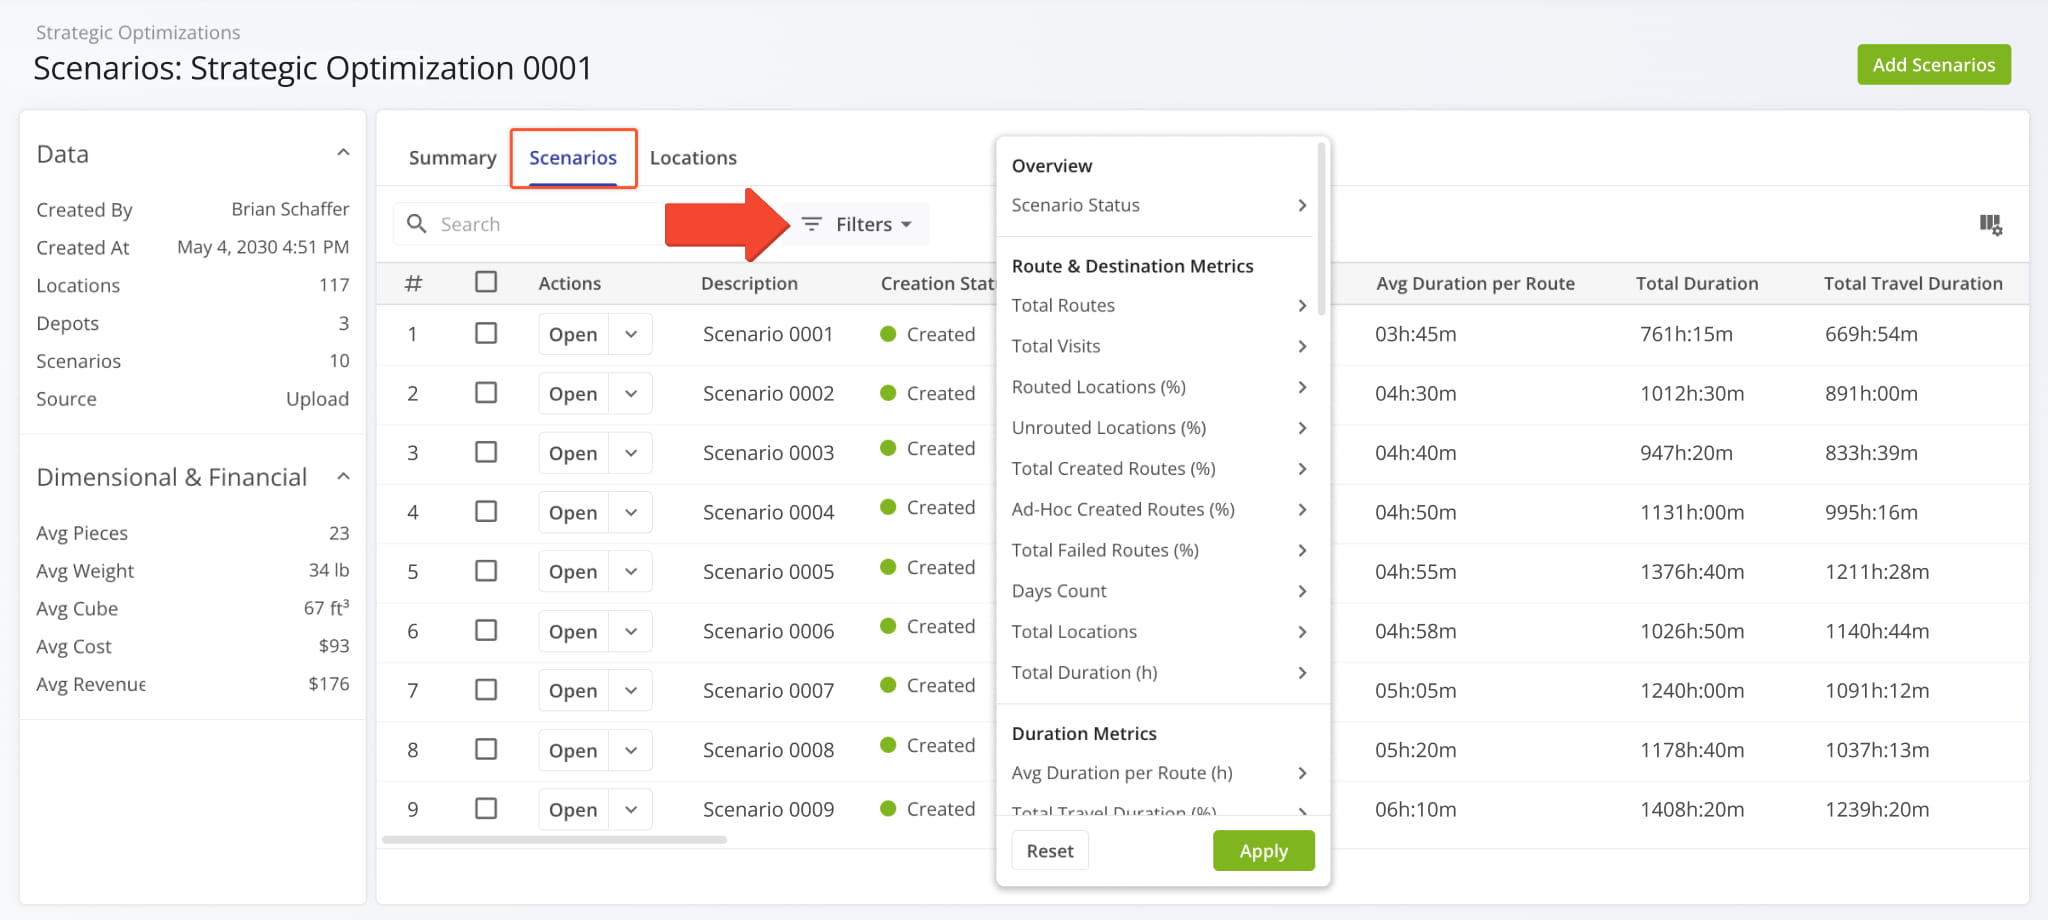
Task: Open the Days Count filter arrow
Action: pos(1301,591)
